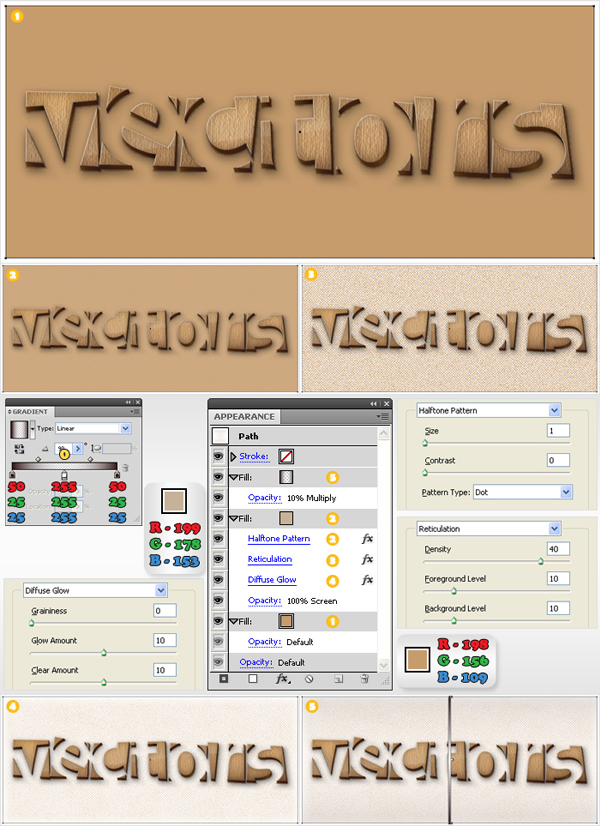
Task: Toggle visibility of Halftone Pattern effect
Action: tap(219, 539)
